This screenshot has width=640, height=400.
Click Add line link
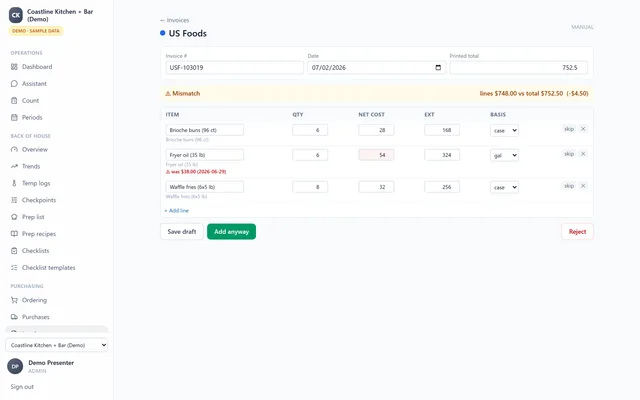177,211
